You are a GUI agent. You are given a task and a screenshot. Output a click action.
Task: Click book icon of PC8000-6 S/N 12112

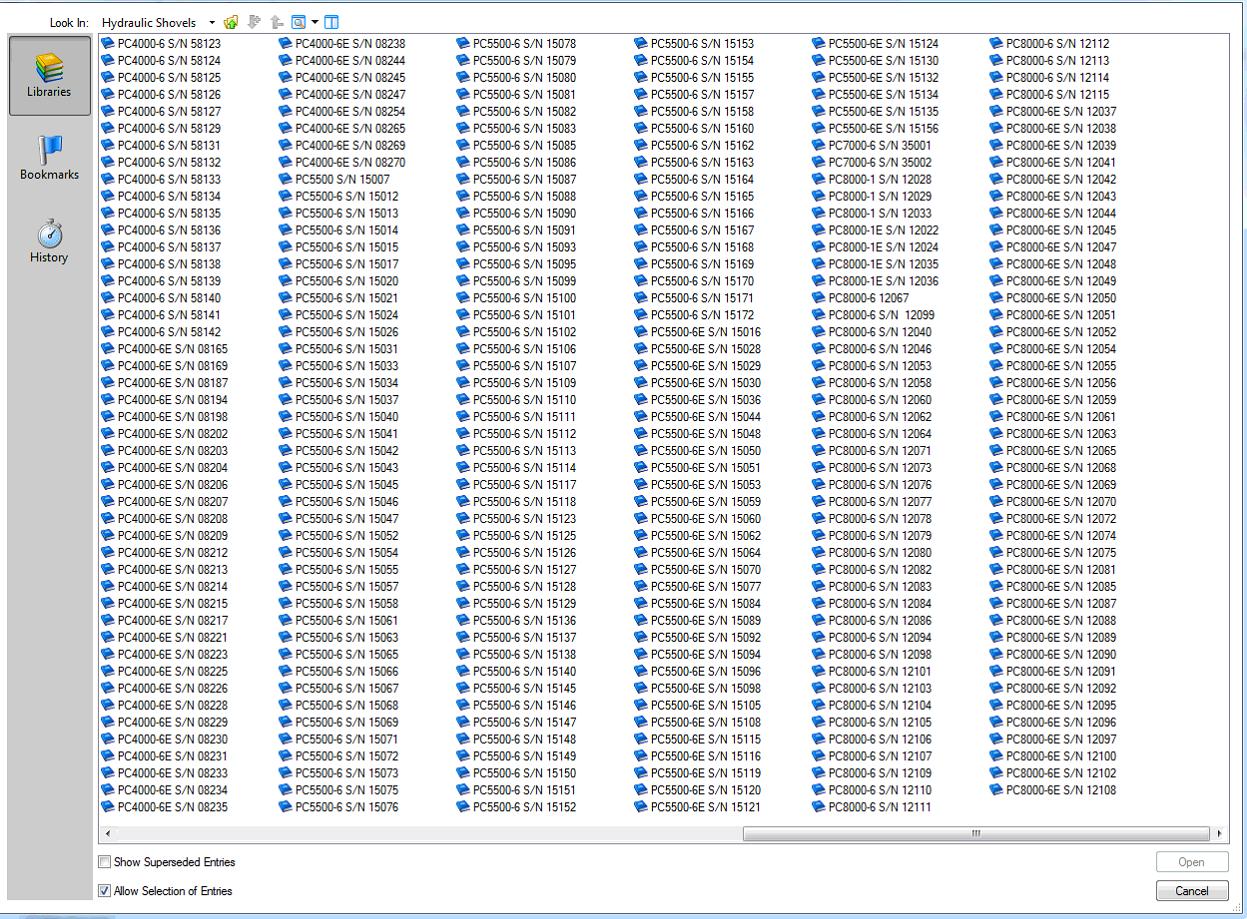[x=996, y=44]
